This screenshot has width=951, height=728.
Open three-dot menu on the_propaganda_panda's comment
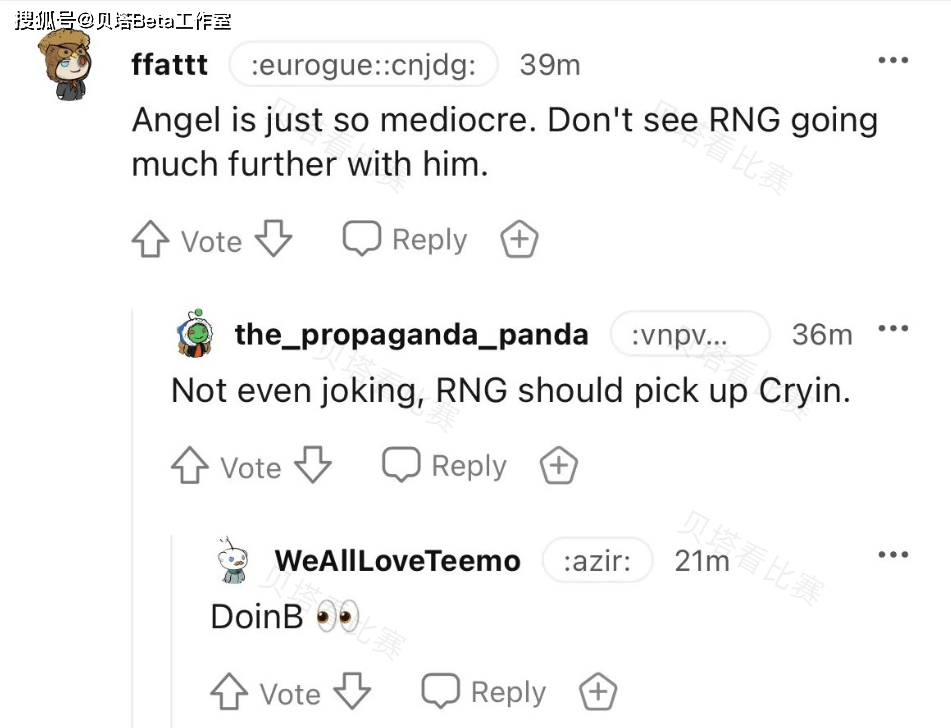coord(893,328)
